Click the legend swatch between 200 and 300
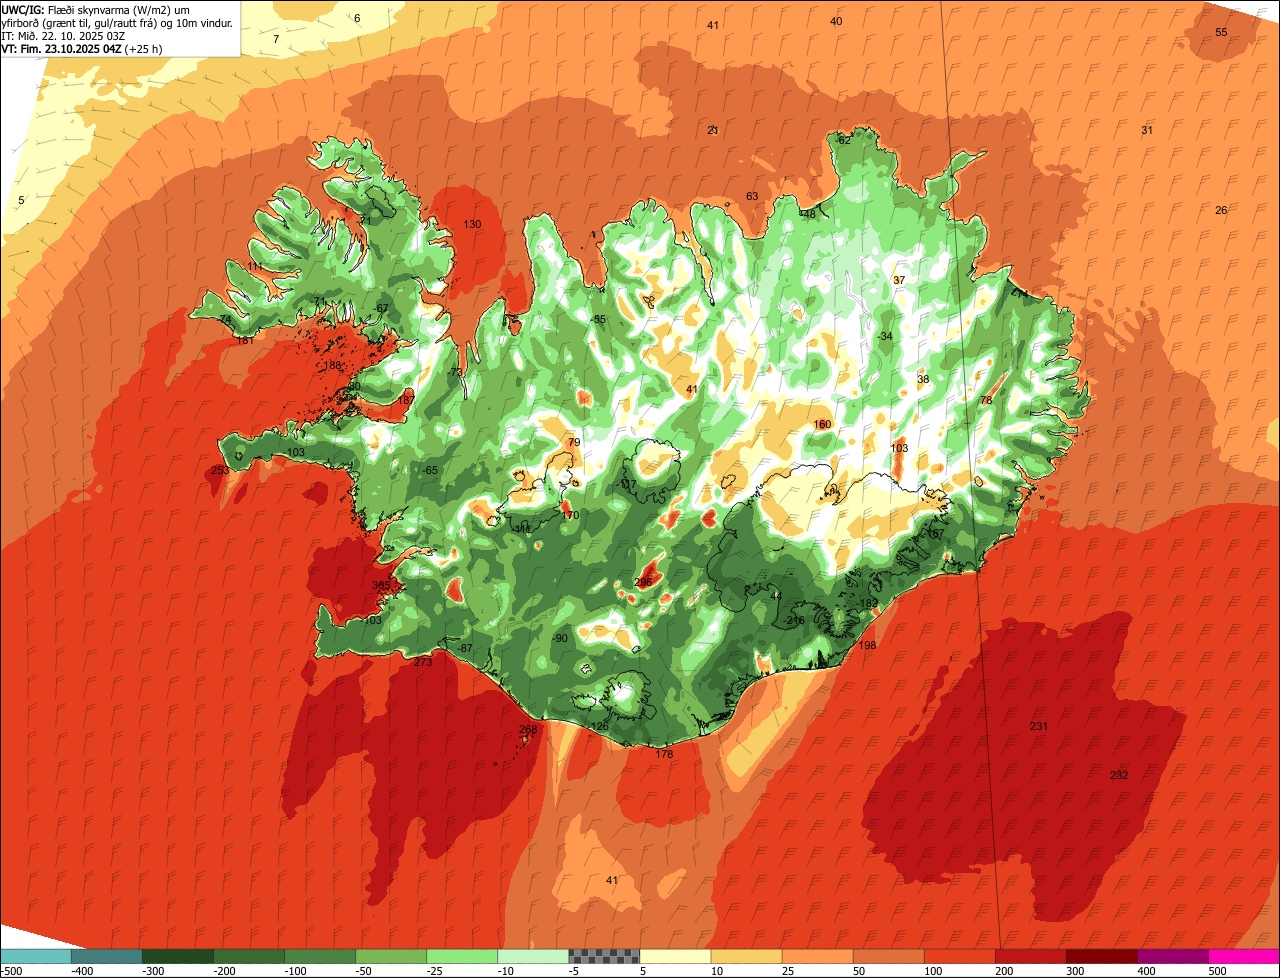1280x978 pixels. (x=1030, y=956)
